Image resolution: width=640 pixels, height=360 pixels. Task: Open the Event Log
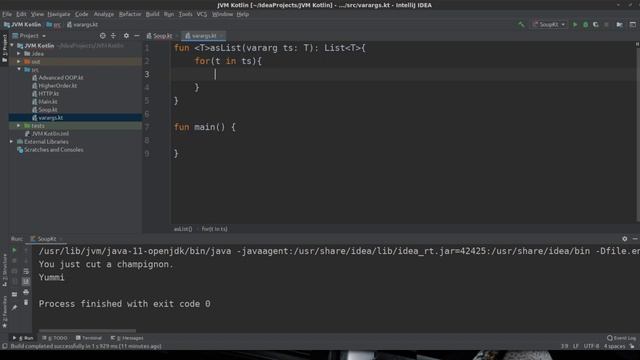[621, 338]
